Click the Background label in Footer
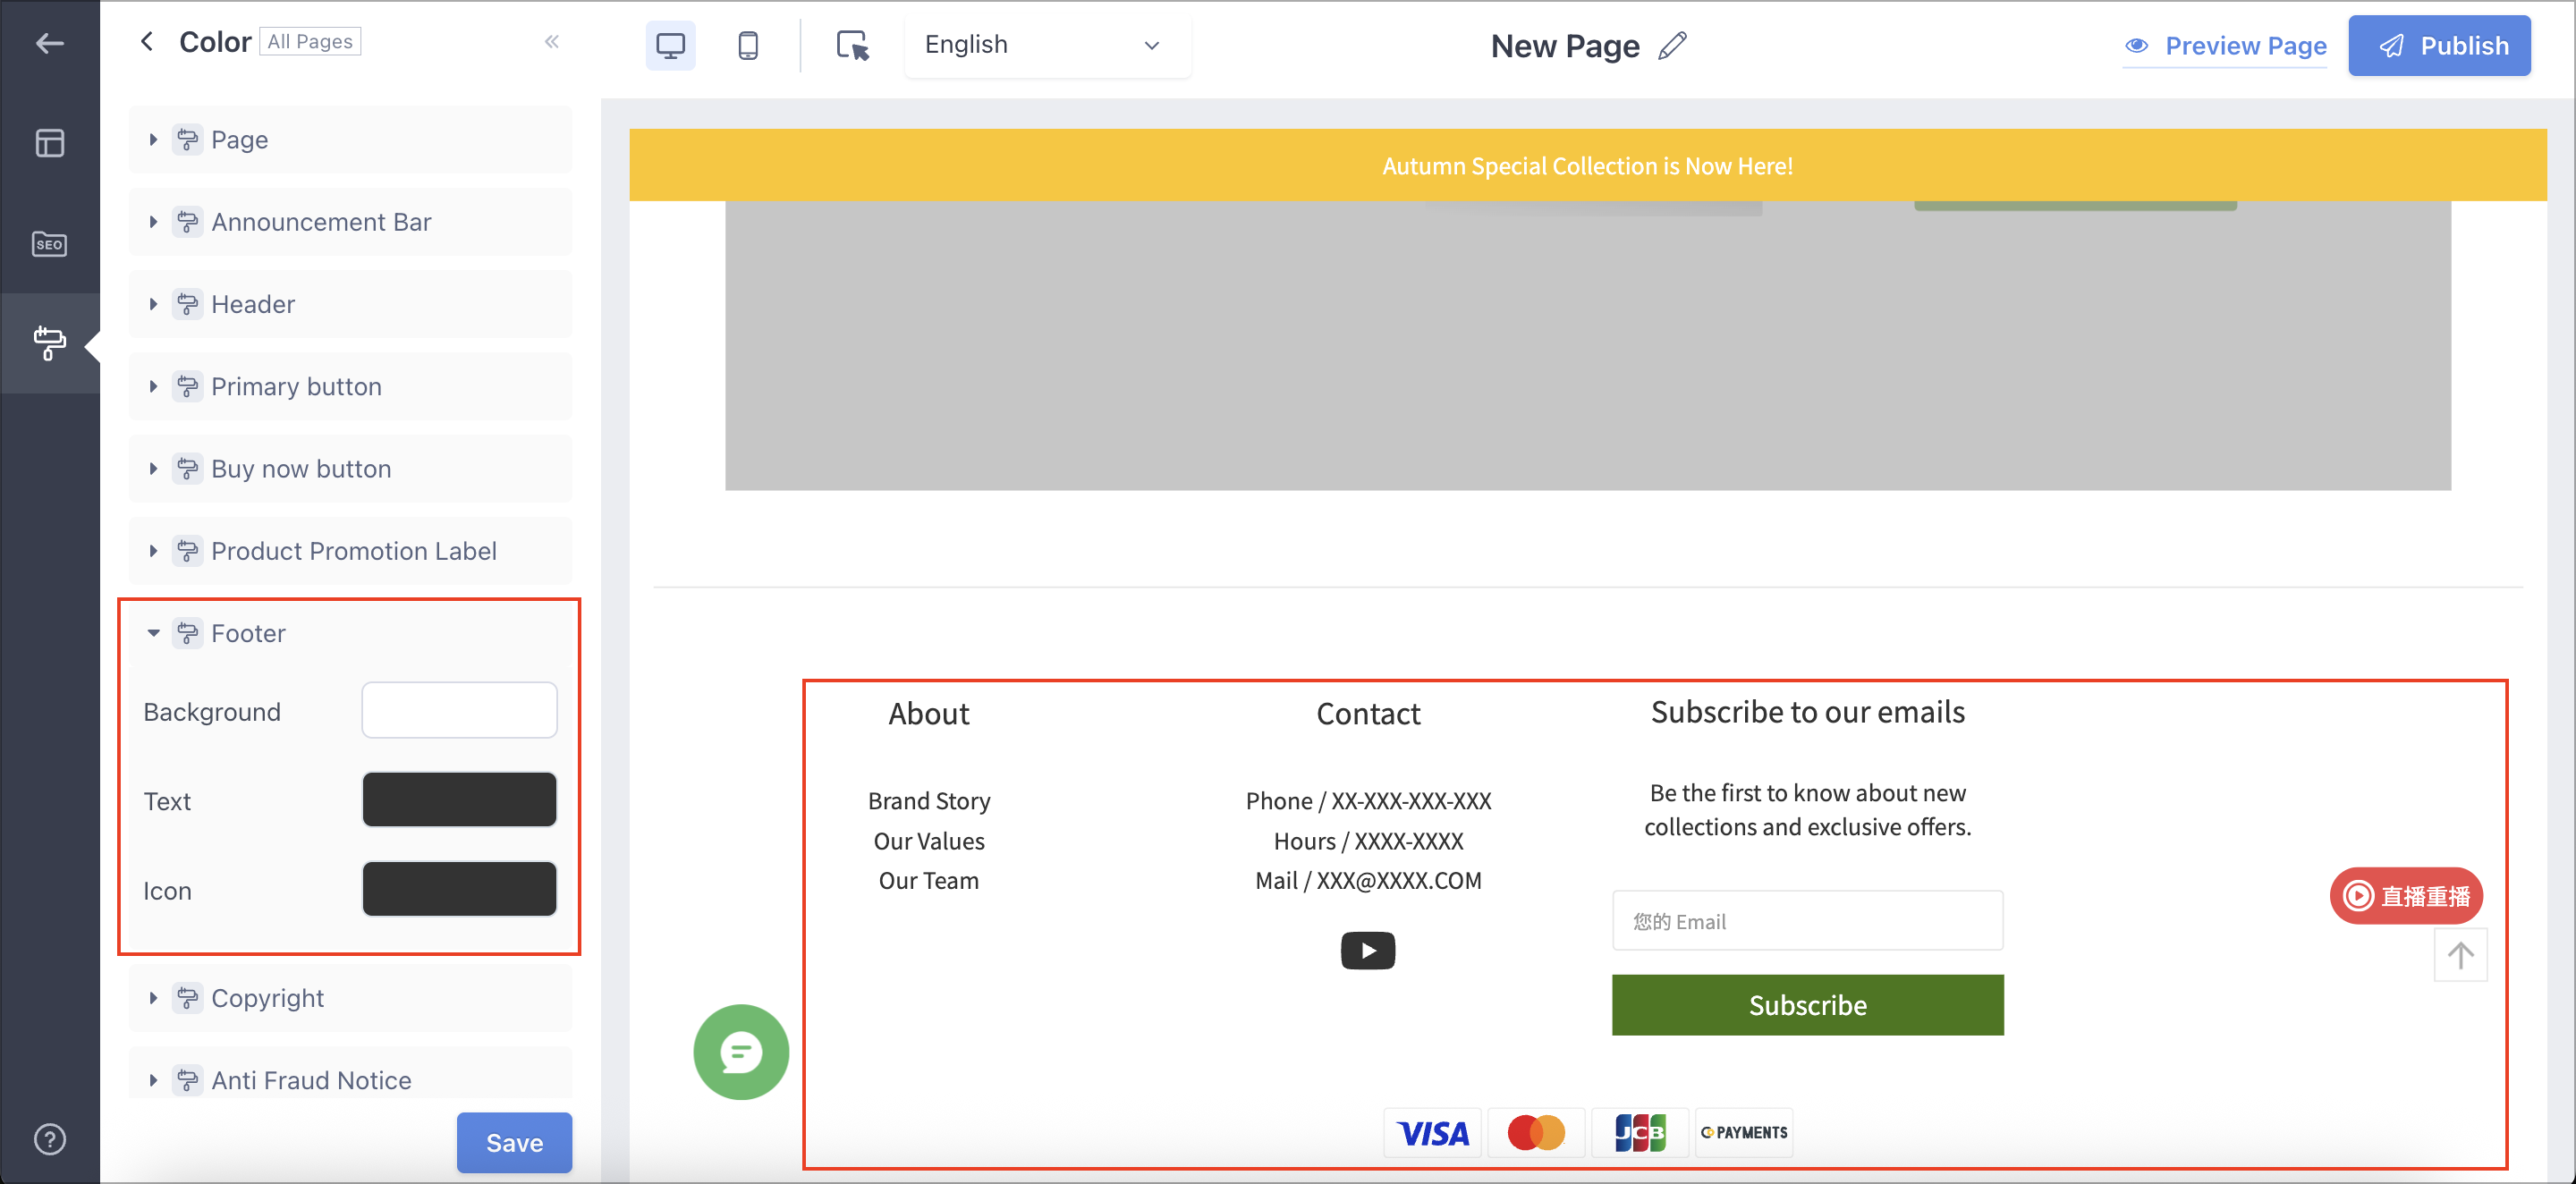 212,711
